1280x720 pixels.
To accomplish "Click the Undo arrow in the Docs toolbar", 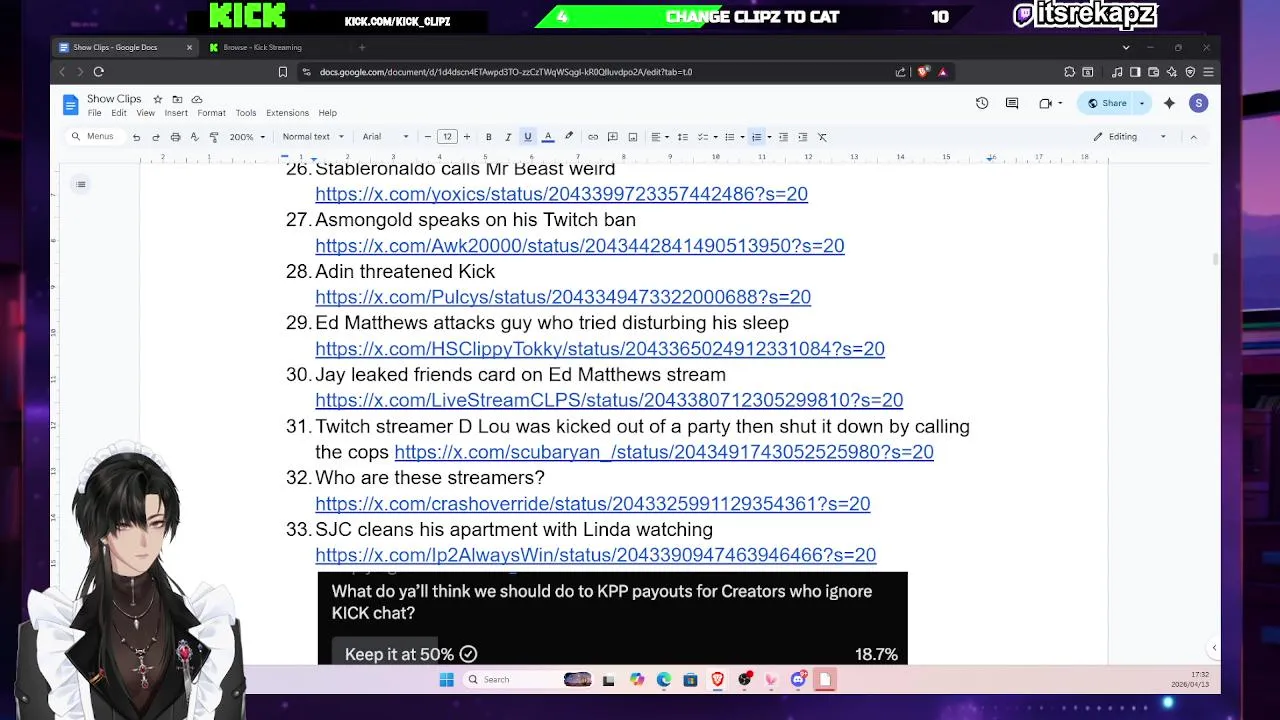I will pos(136,137).
